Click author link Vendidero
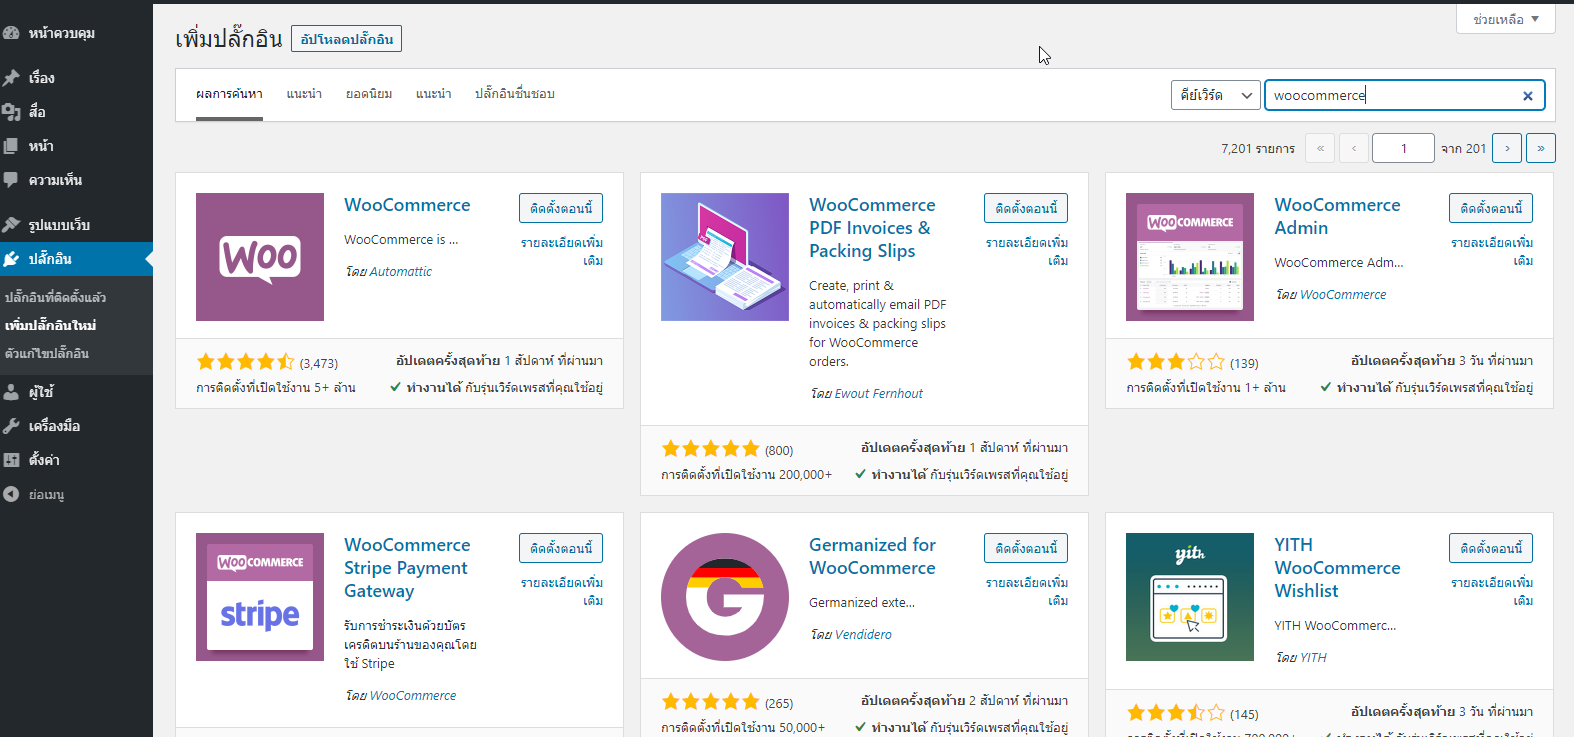Screen dimensions: 1574x737 pyautogui.click(x=863, y=635)
